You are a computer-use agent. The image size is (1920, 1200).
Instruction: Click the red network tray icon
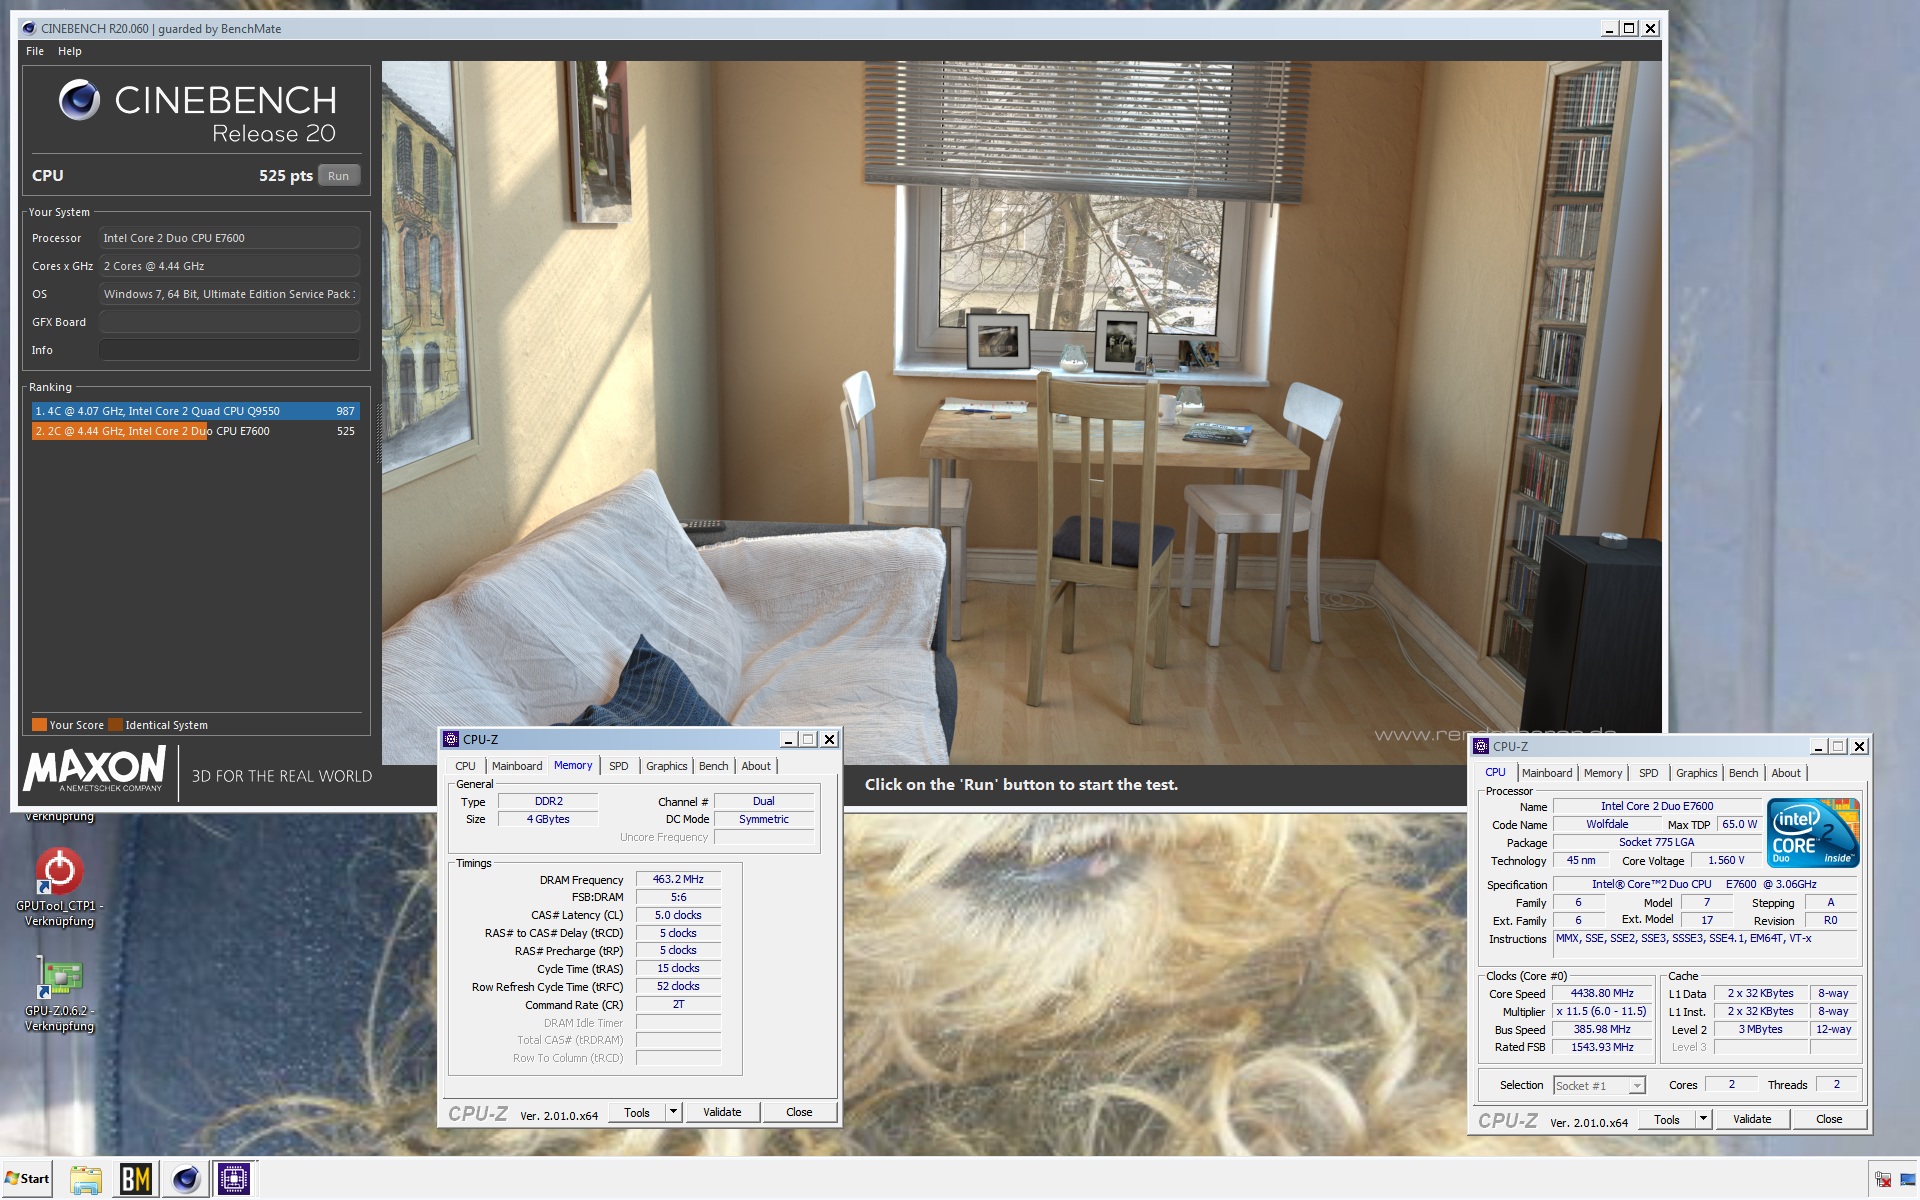click(x=1883, y=1180)
